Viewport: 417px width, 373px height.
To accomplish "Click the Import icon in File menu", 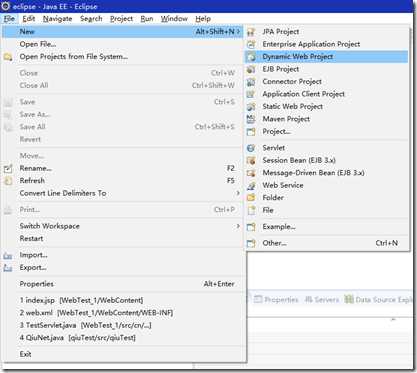I will (8, 256).
